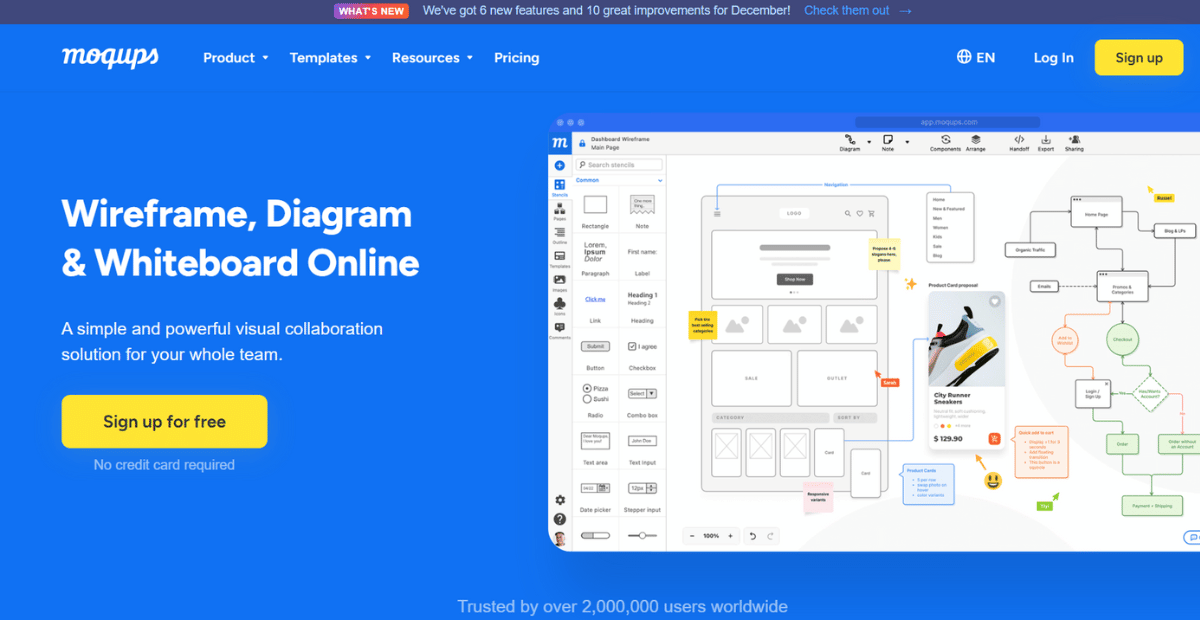Click the user avatar in sidebar
Screen dimensions: 1200x620
560,538
